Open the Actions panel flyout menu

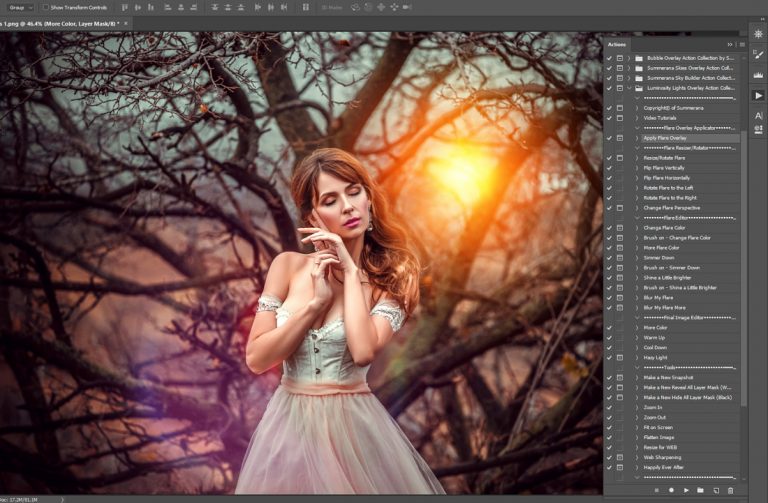(x=741, y=44)
